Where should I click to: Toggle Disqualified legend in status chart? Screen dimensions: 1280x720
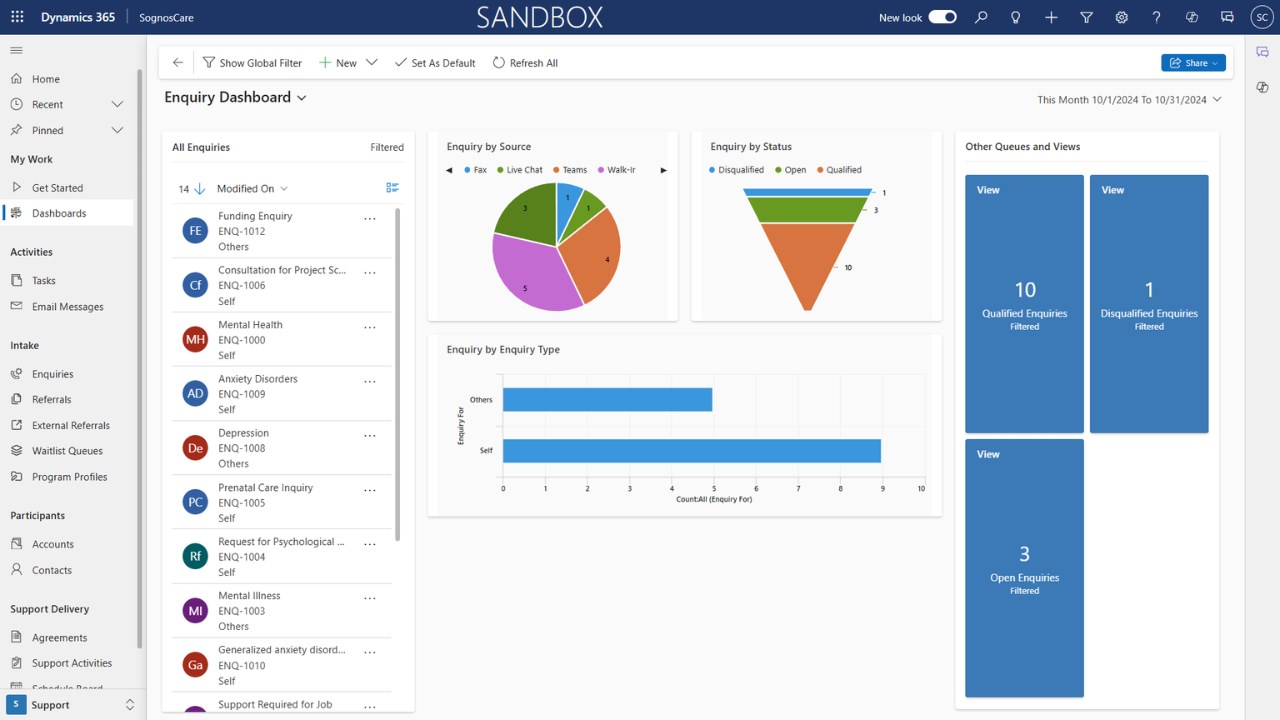[x=736, y=170]
